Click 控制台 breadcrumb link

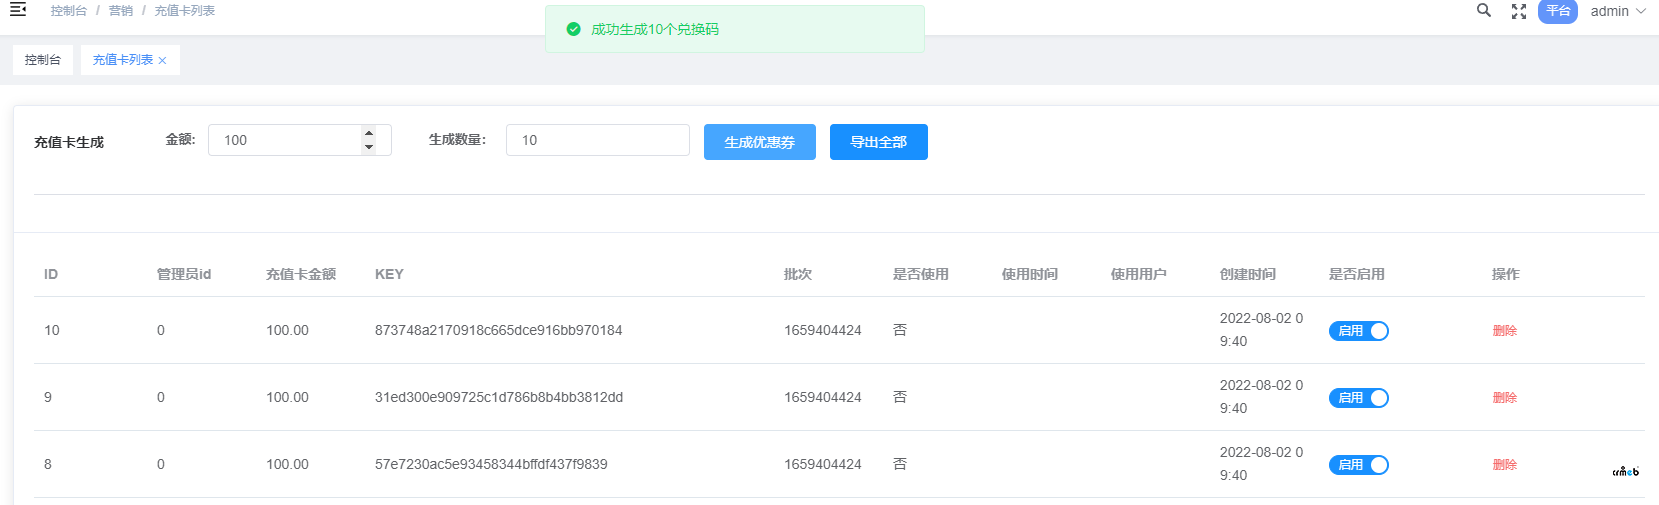(x=69, y=10)
